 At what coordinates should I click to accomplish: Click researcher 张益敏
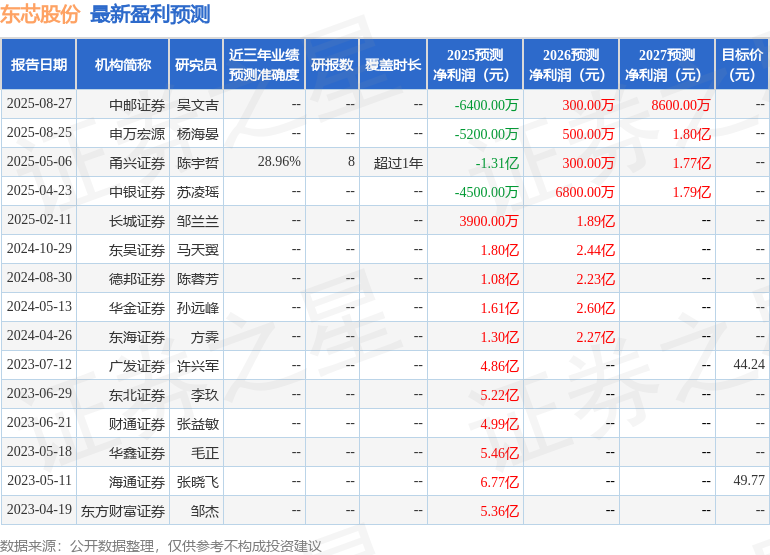coord(197,424)
